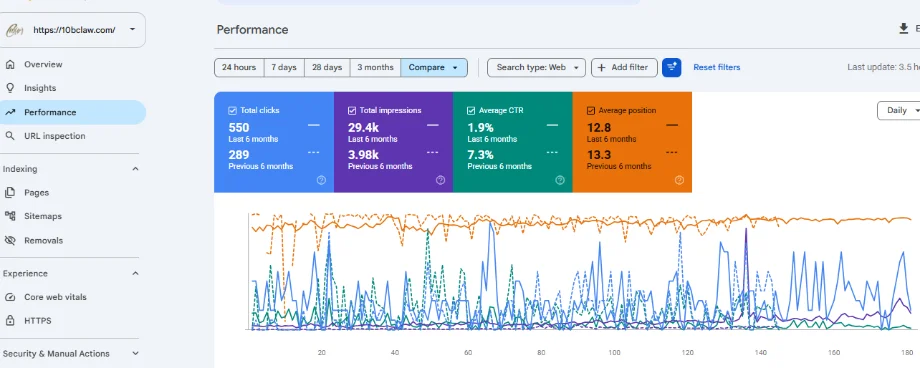
Task: Click the 289 previous clicks value
Action: tap(239, 155)
